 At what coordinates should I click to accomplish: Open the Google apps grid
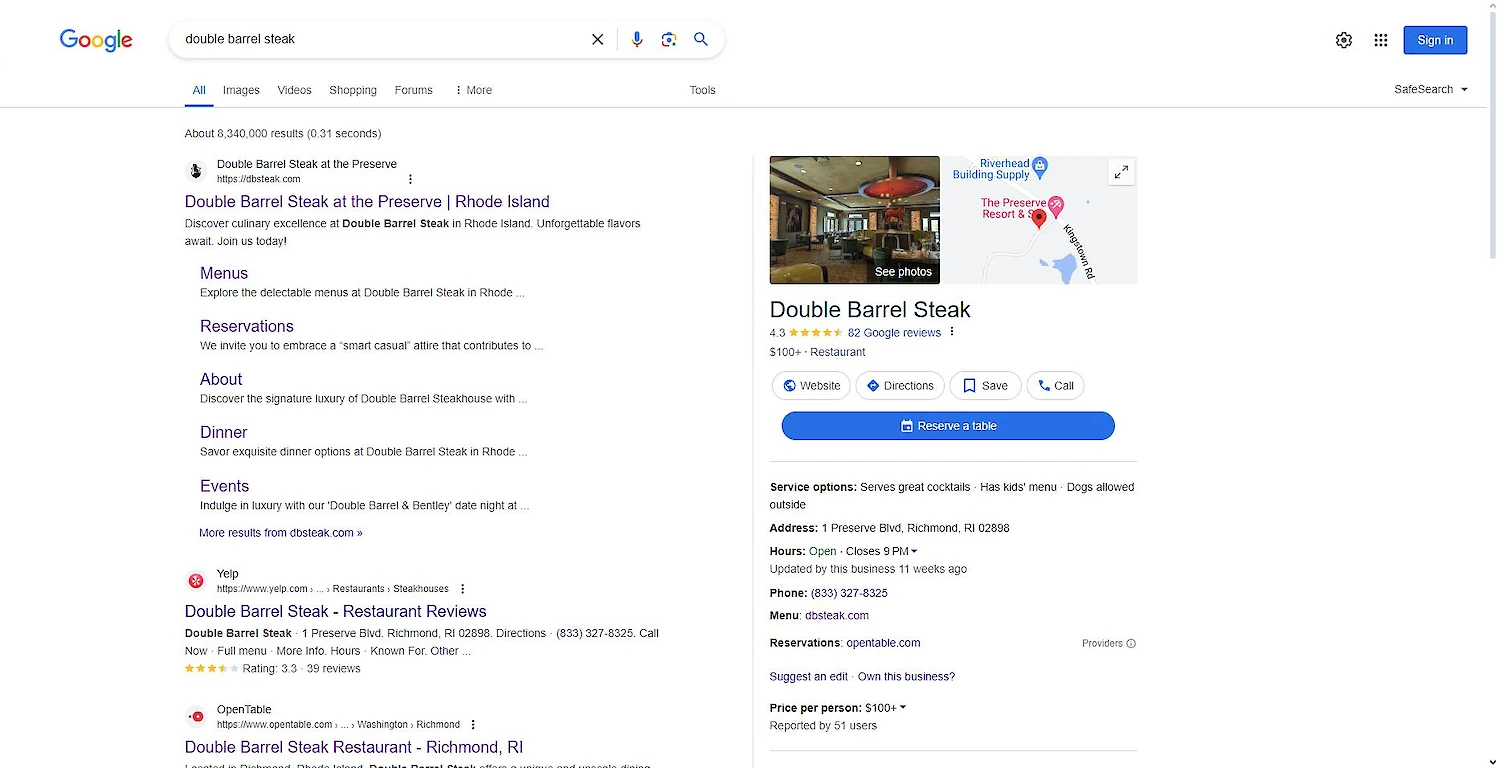[x=1381, y=40]
